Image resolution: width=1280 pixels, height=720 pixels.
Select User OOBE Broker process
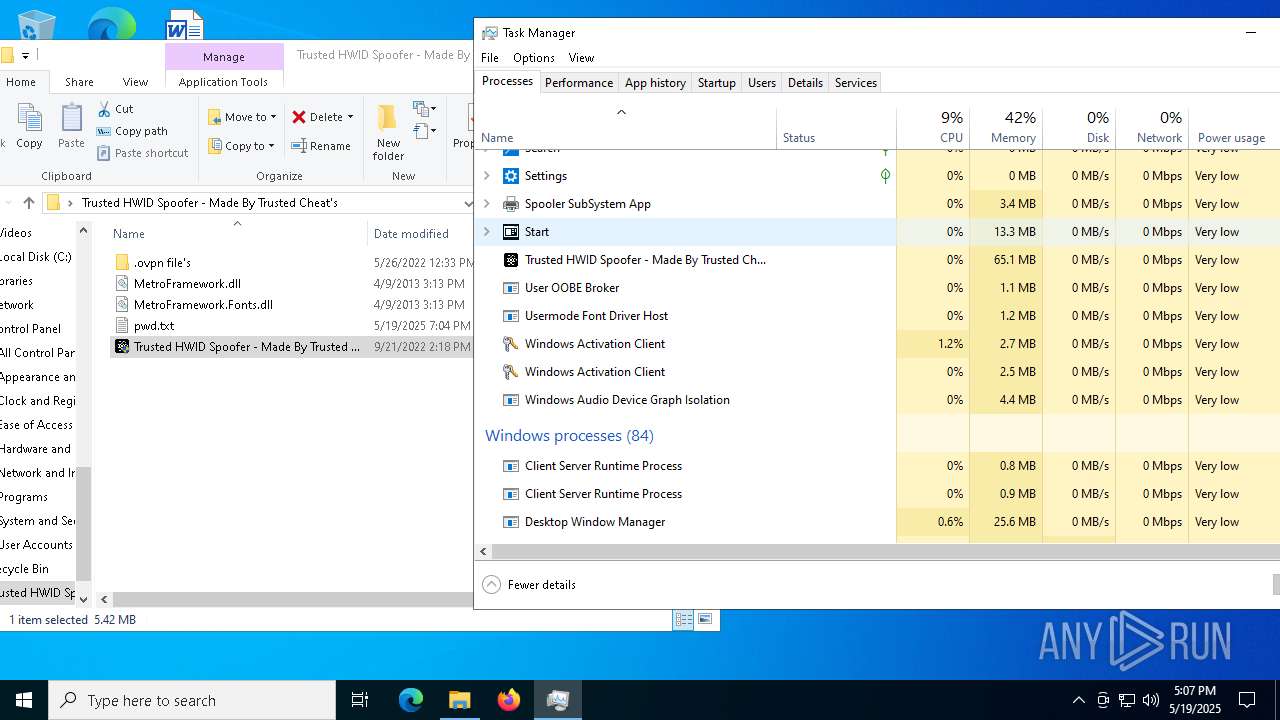685,288
